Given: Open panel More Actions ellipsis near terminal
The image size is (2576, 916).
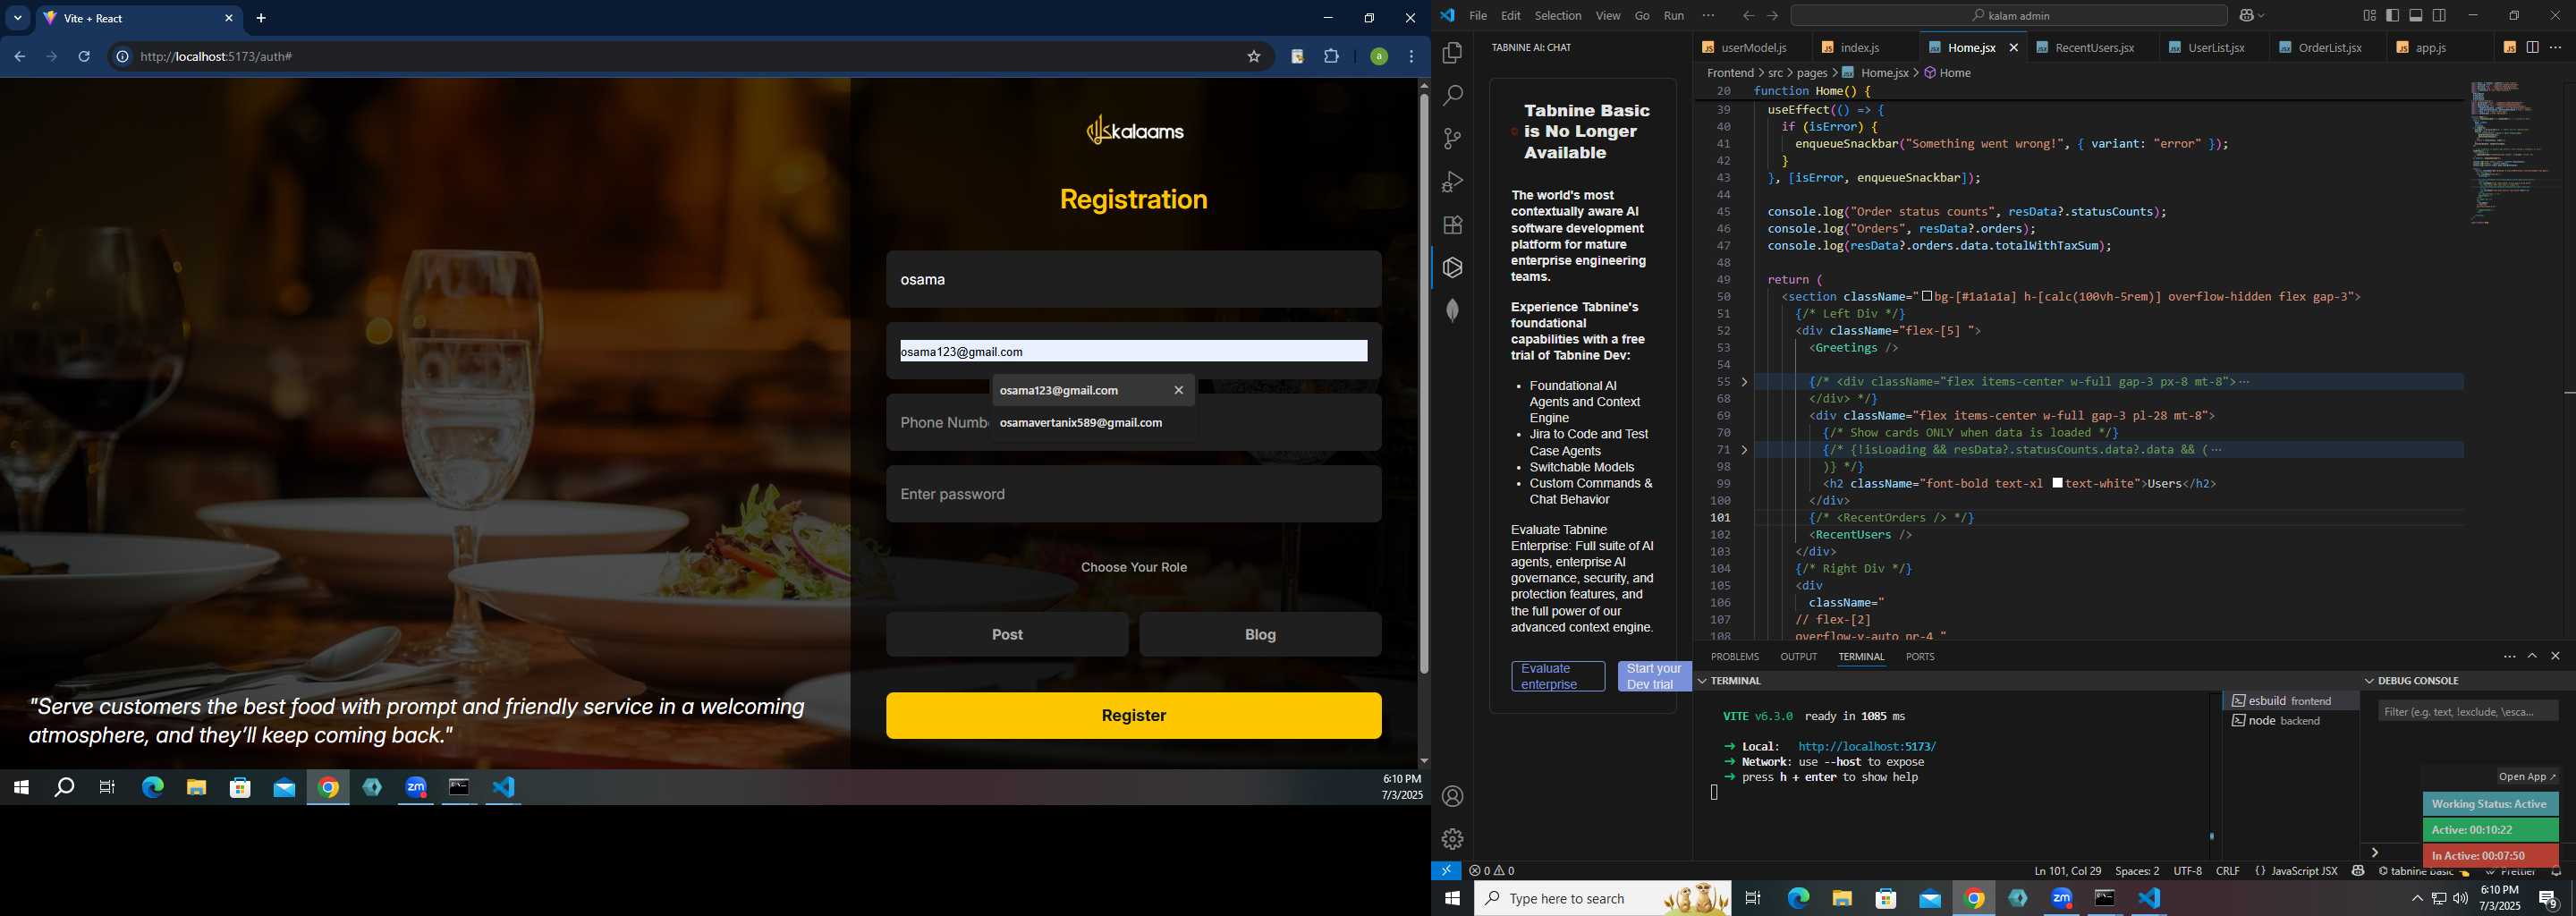Looking at the screenshot, I should tap(2509, 657).
